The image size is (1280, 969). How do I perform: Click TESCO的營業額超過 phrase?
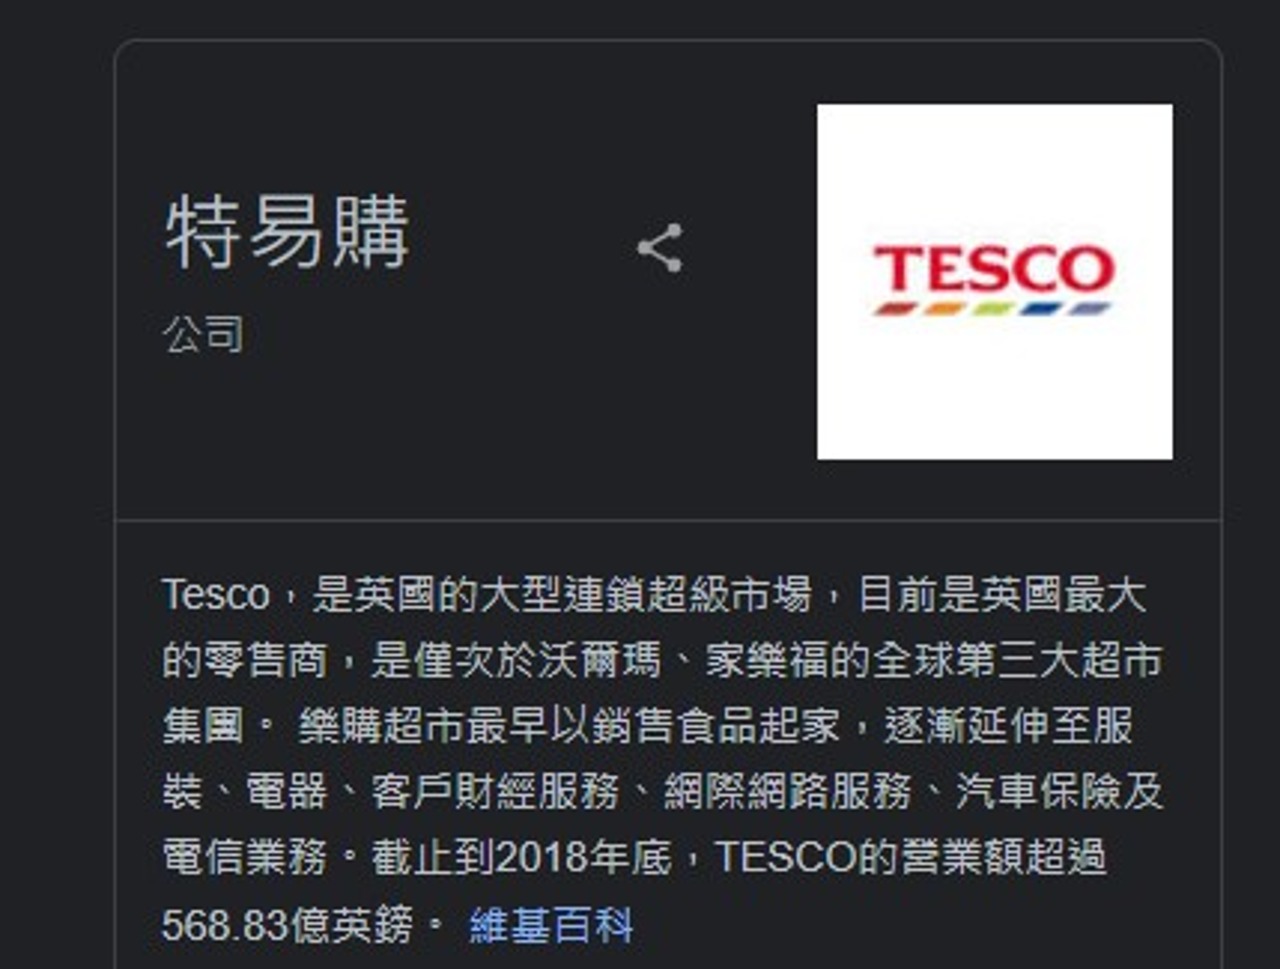pyautogui.click(x=910, y=858)
